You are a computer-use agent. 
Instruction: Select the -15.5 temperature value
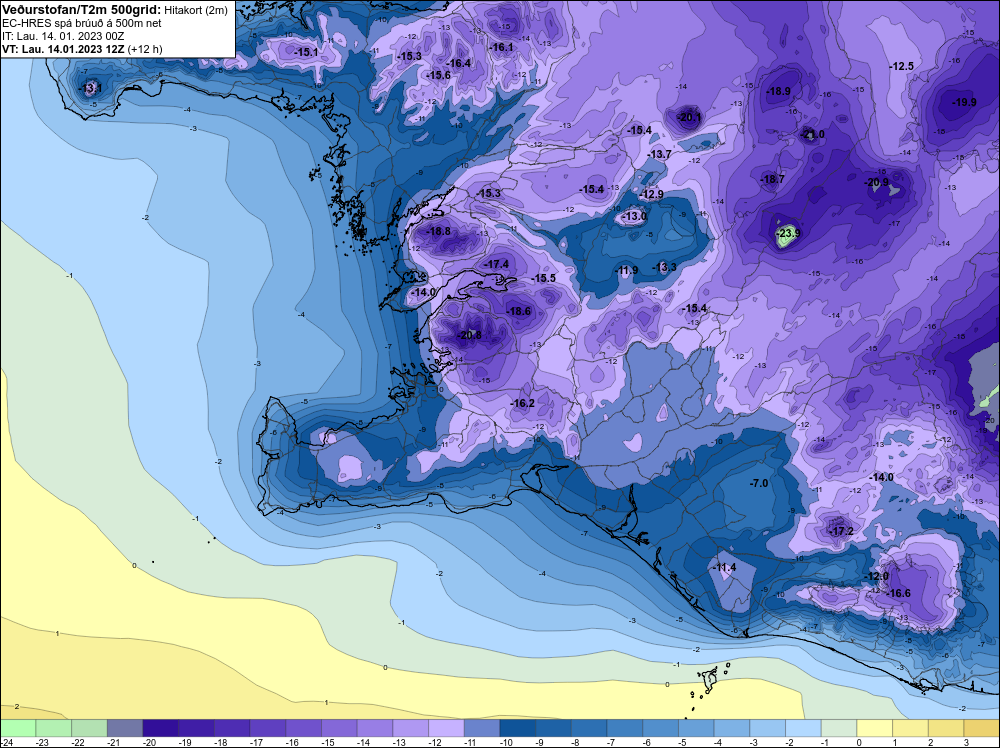[x=544, y=278]
